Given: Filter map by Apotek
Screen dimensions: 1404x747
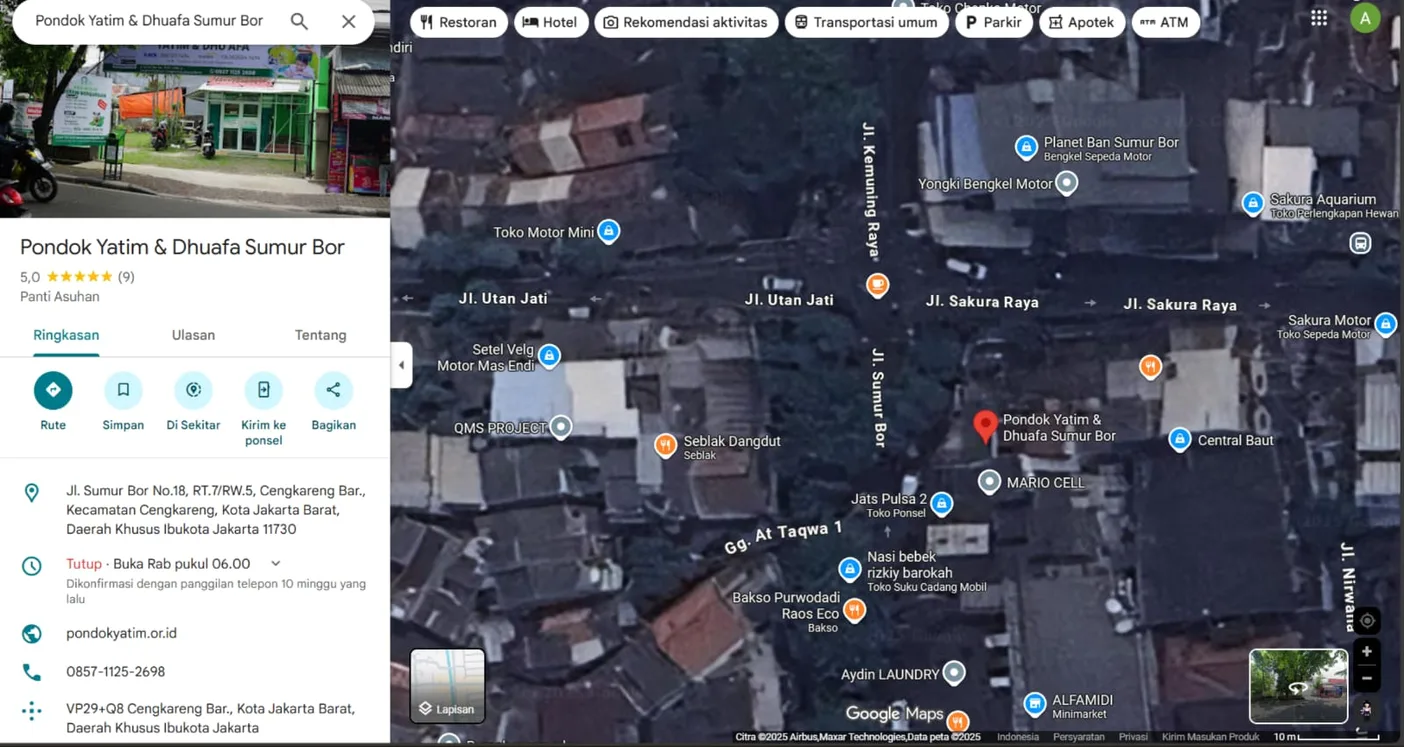Looking at the screenshot, I should 1082,22.
